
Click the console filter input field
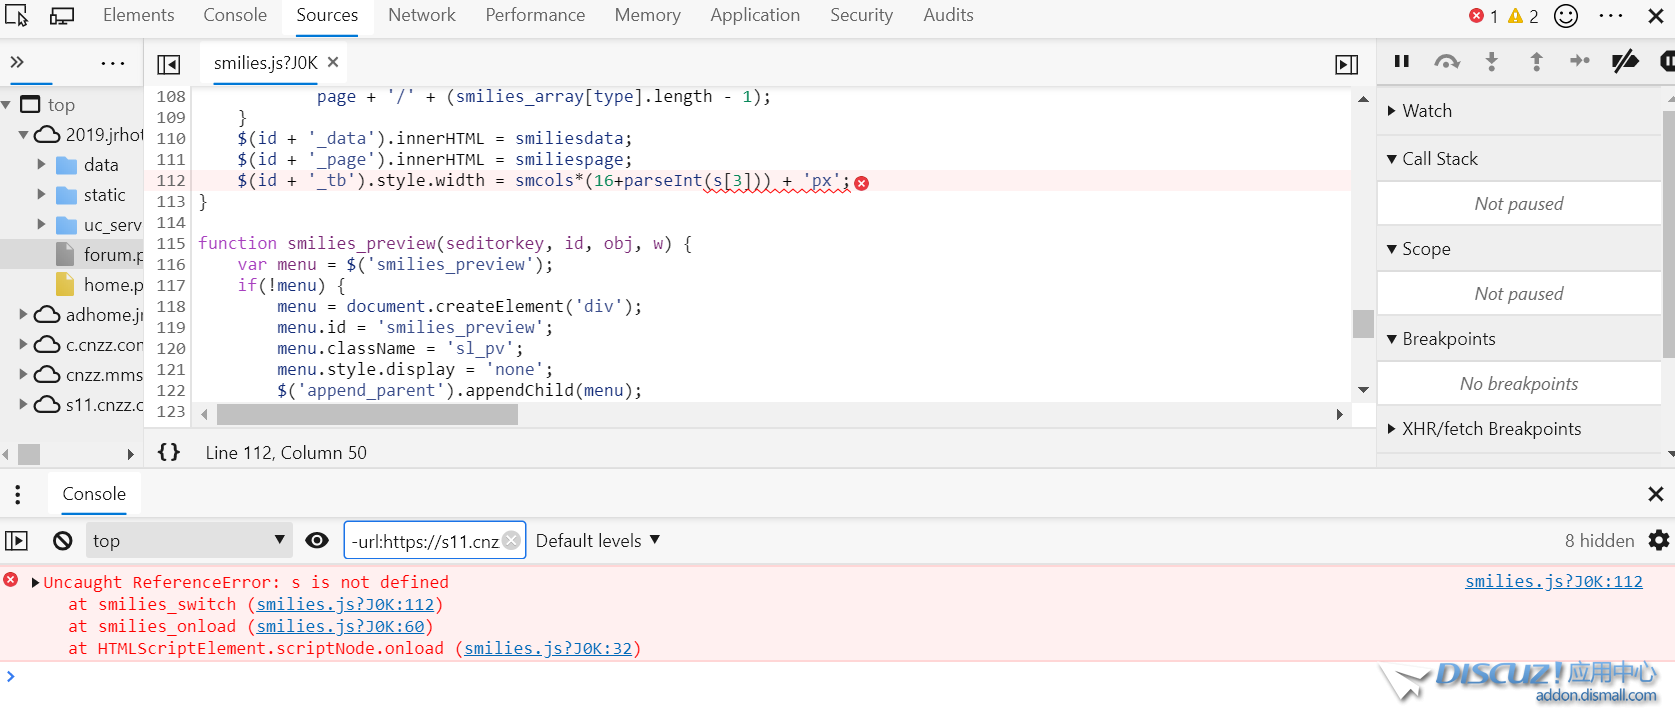[x=425, y=541]
